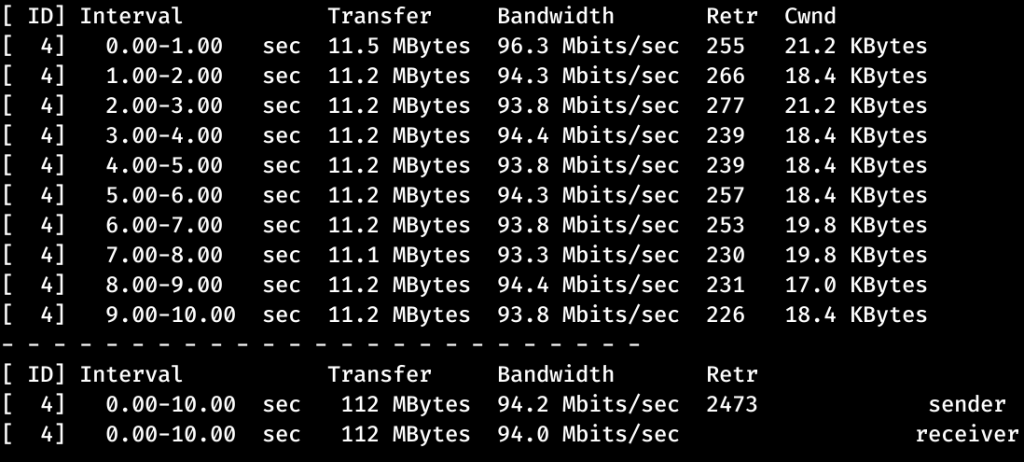Click the retransmit count 226
Image resolution: width=1024 pixels, height=462 pixels.
pos(725,316)
